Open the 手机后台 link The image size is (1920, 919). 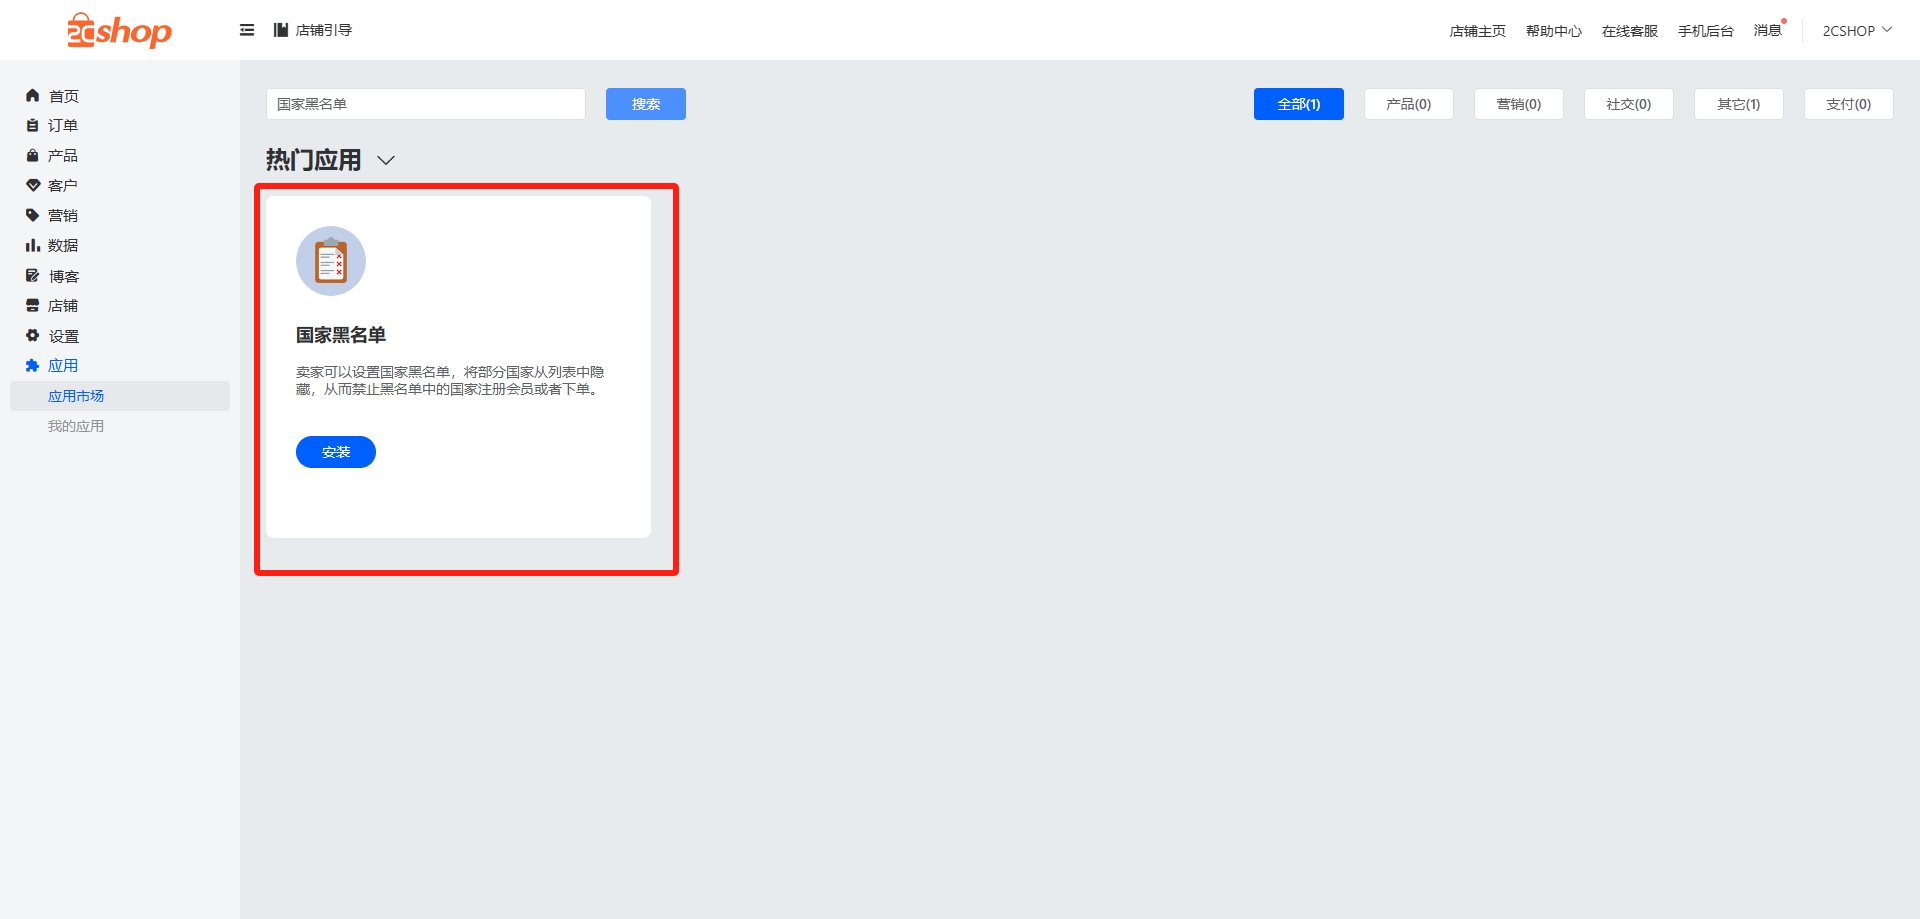1706,31
